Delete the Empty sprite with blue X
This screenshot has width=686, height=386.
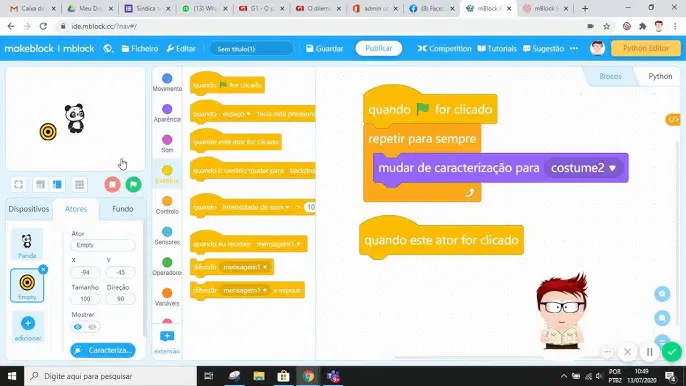(43, 270)
